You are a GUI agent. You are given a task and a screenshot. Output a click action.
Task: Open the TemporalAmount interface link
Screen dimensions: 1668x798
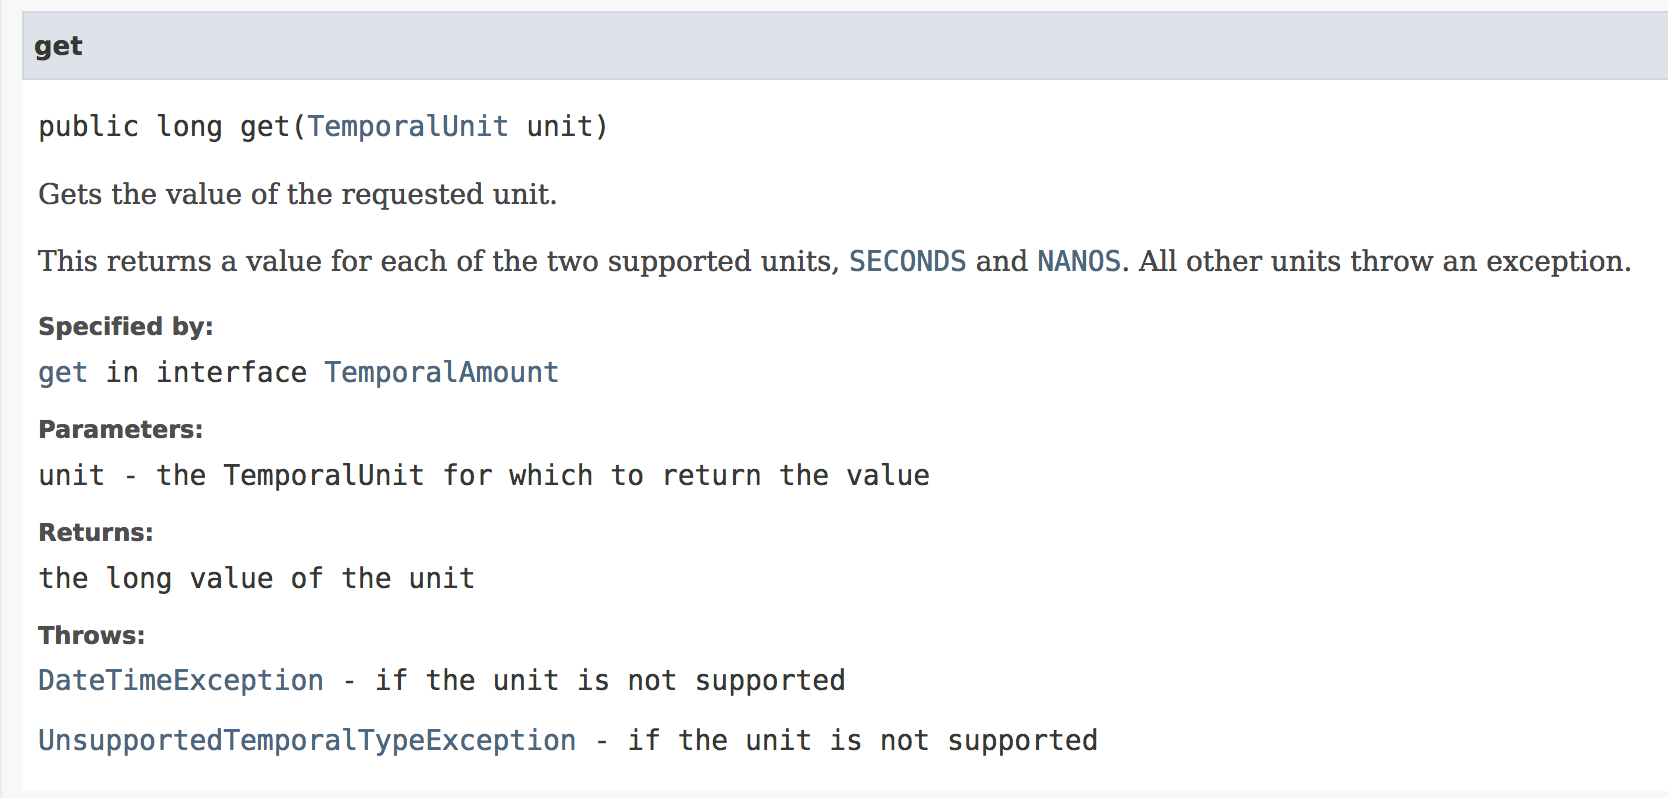point(441,373)
